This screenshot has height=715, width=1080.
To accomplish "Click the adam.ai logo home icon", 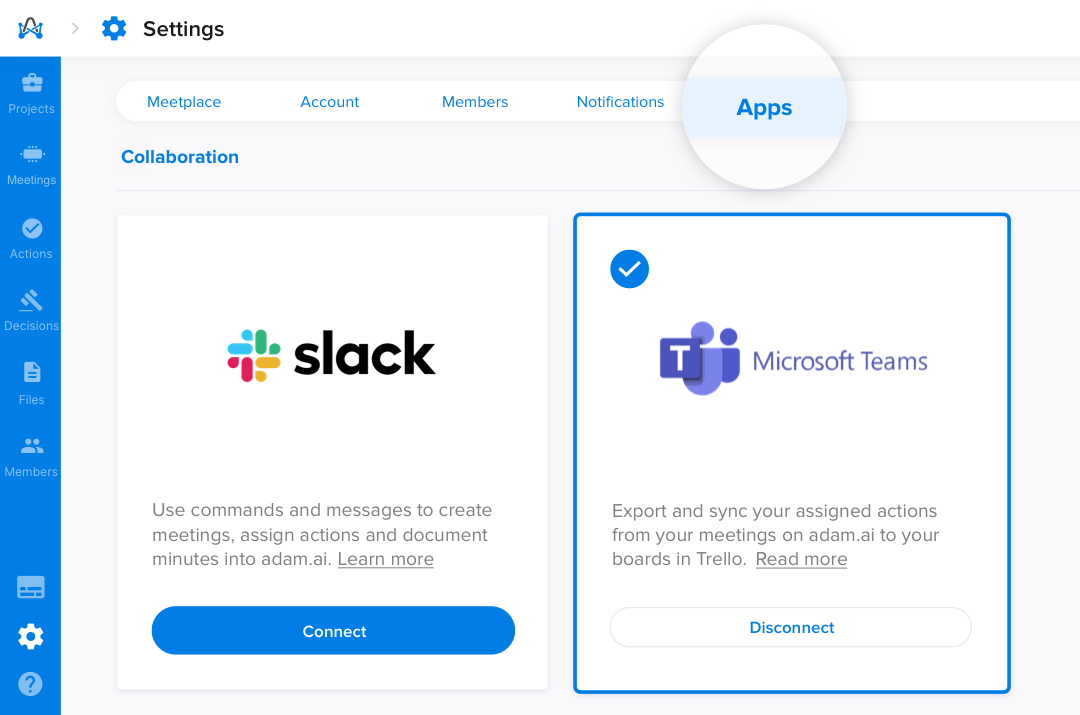I will (30, 28).
